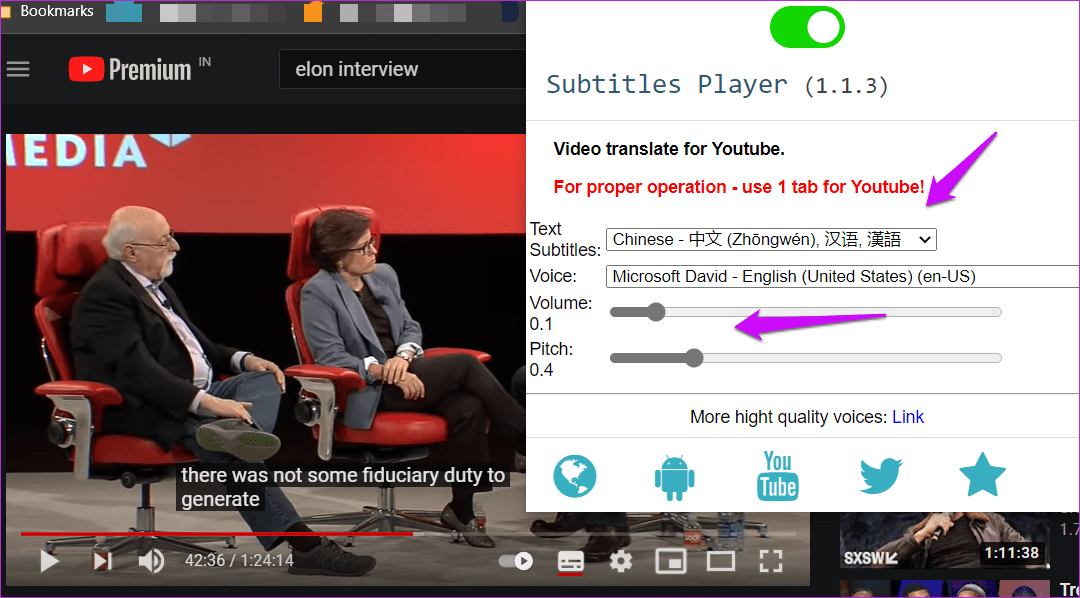Click the search box with 'elon interview'
This screenshot has height=598, width=1080.
pos(403,69)
